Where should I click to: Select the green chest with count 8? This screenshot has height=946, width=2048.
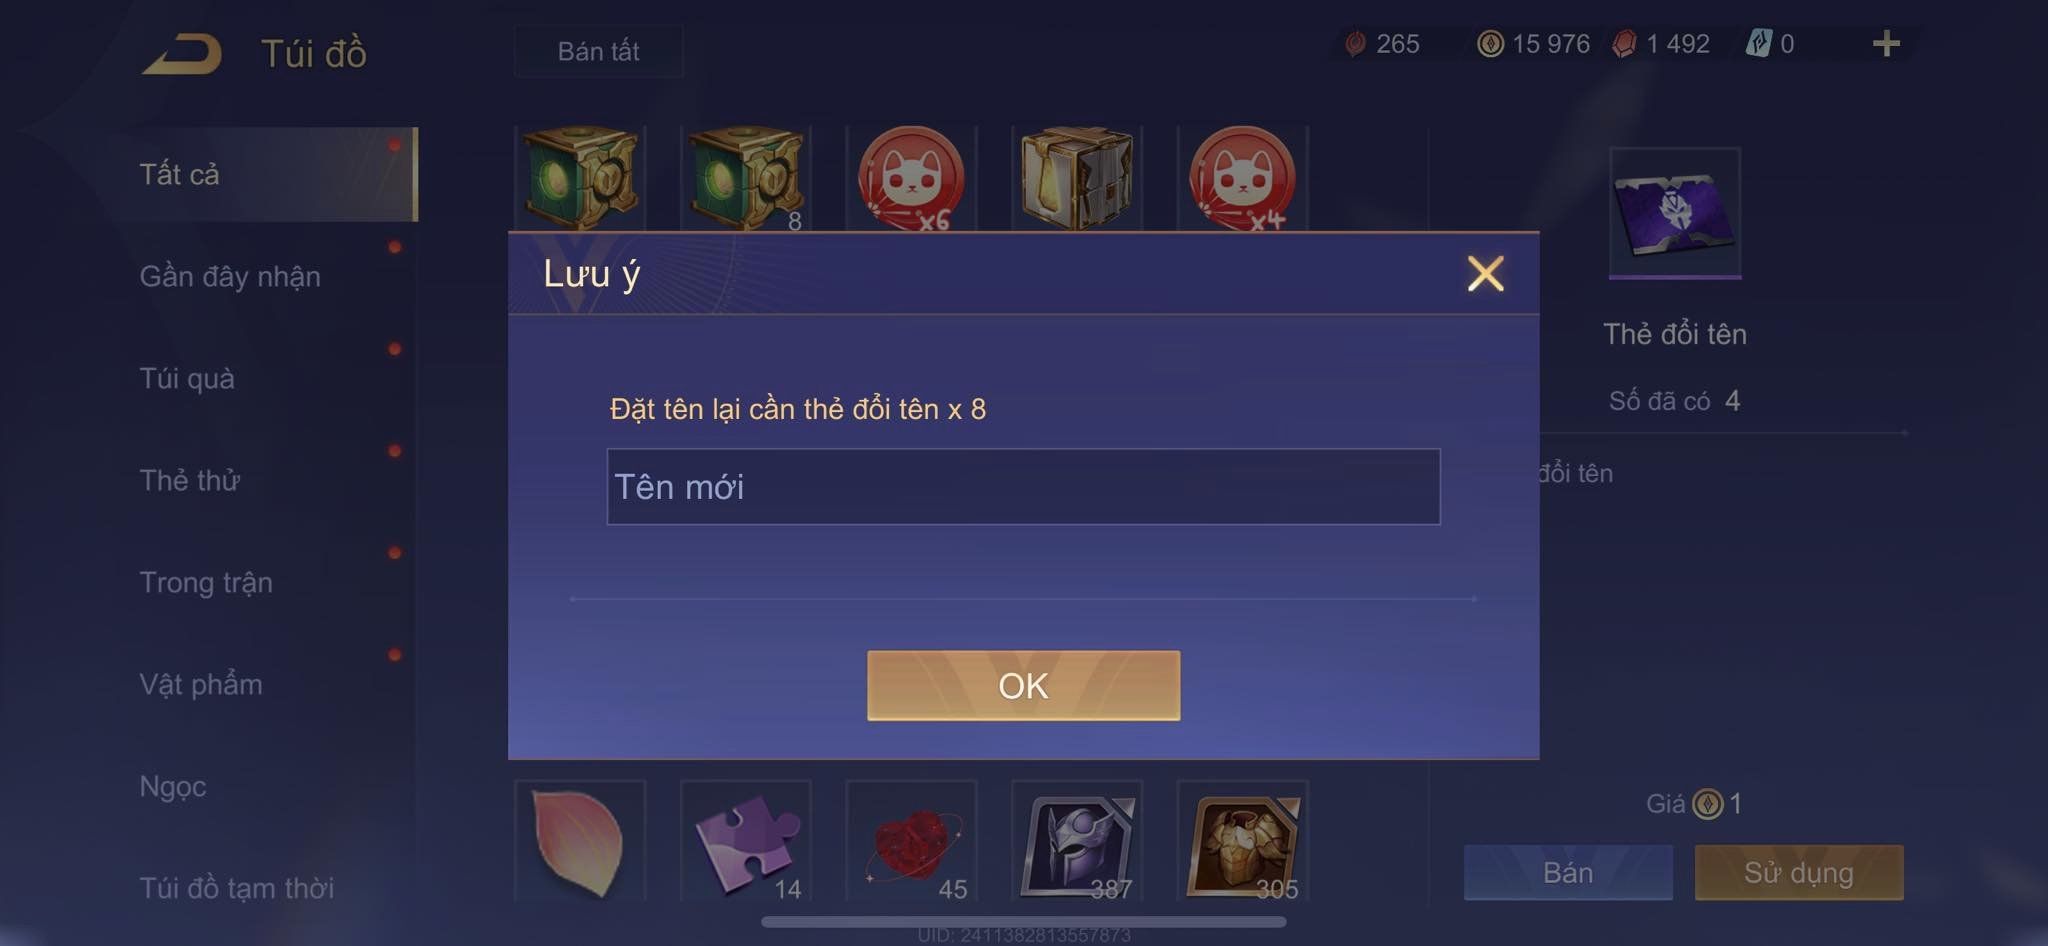click(745, 179)
